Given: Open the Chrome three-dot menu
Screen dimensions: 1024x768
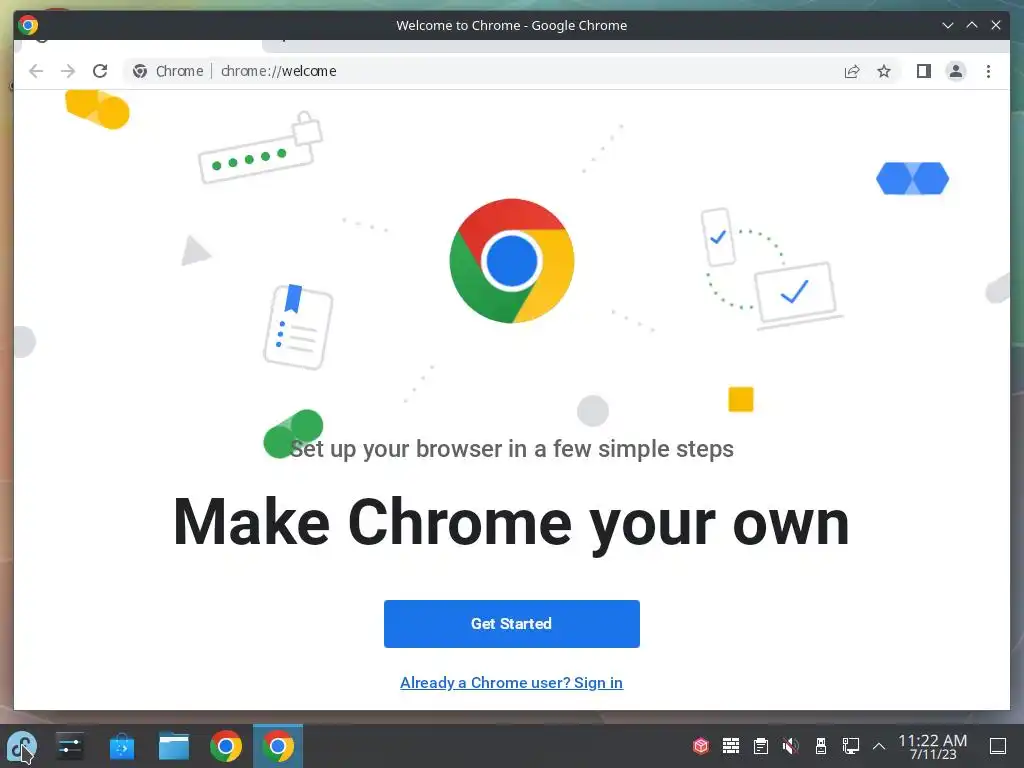Looking at the screenshot, I should [988, 71].
